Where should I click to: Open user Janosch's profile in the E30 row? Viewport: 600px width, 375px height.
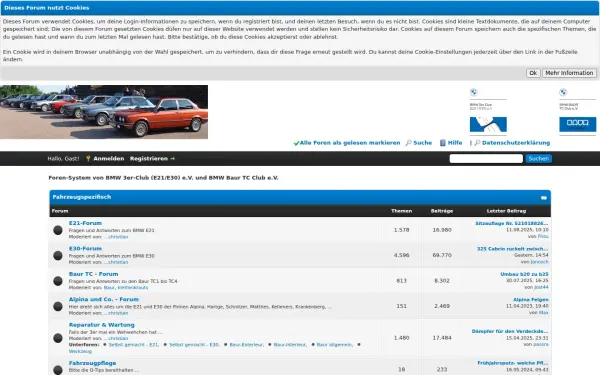click(x=539, y=262)
